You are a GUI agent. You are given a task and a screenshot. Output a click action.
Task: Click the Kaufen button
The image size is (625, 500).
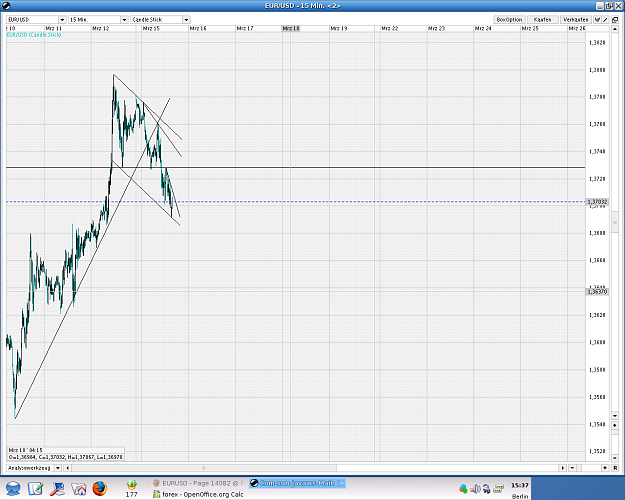(x=542, y=20)
